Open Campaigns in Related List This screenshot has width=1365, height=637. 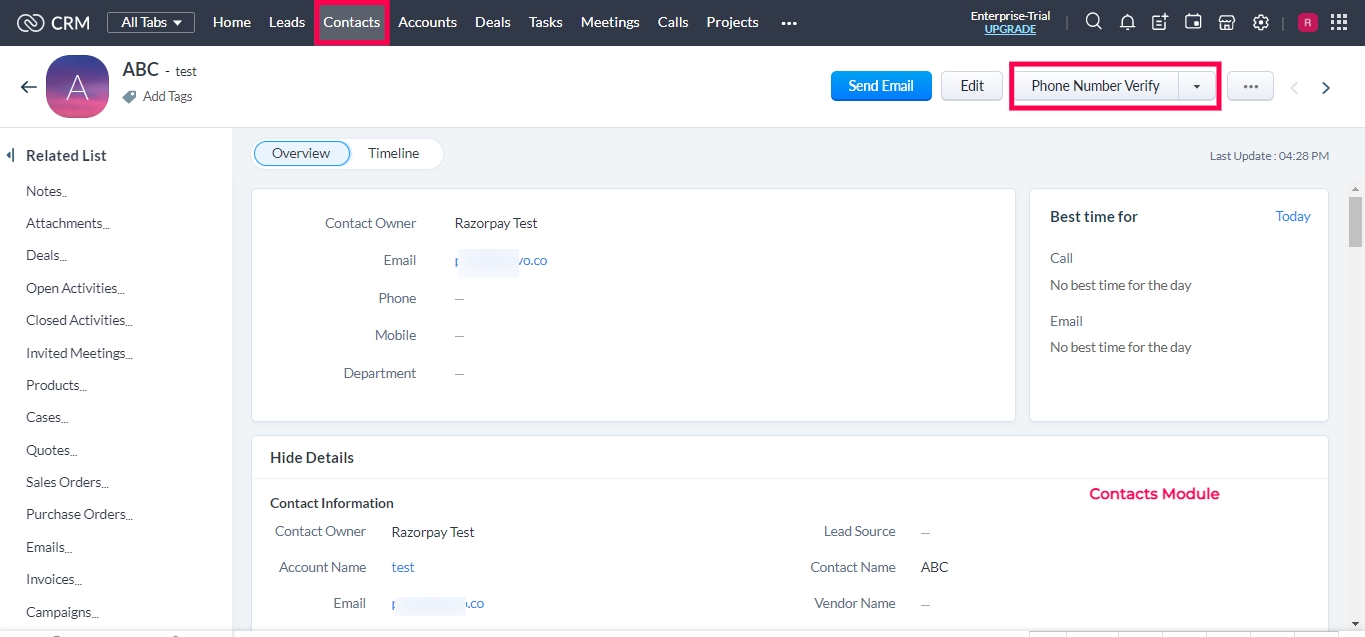(62, 612)
